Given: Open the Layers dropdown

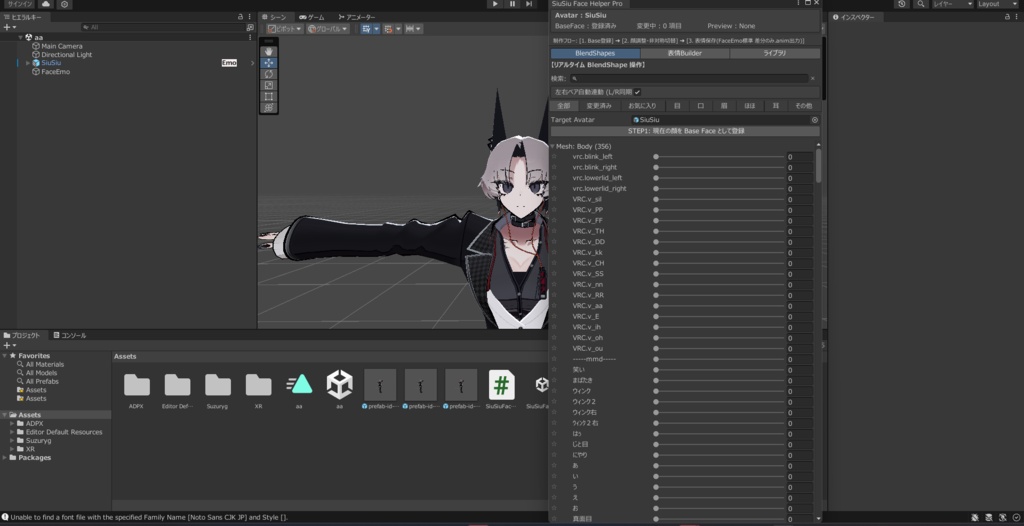Looking at the screenshot, I should (952, 4).
